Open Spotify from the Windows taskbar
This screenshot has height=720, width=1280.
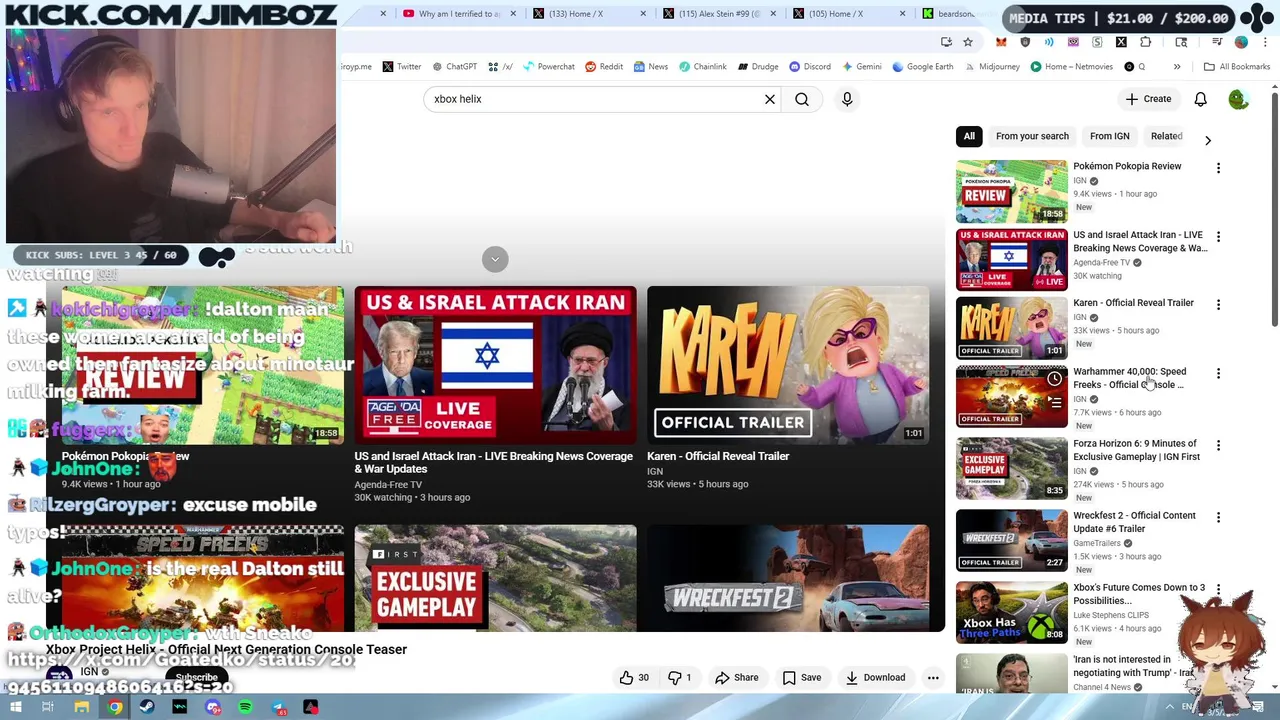pyautogui.click(x=246, y=707)
